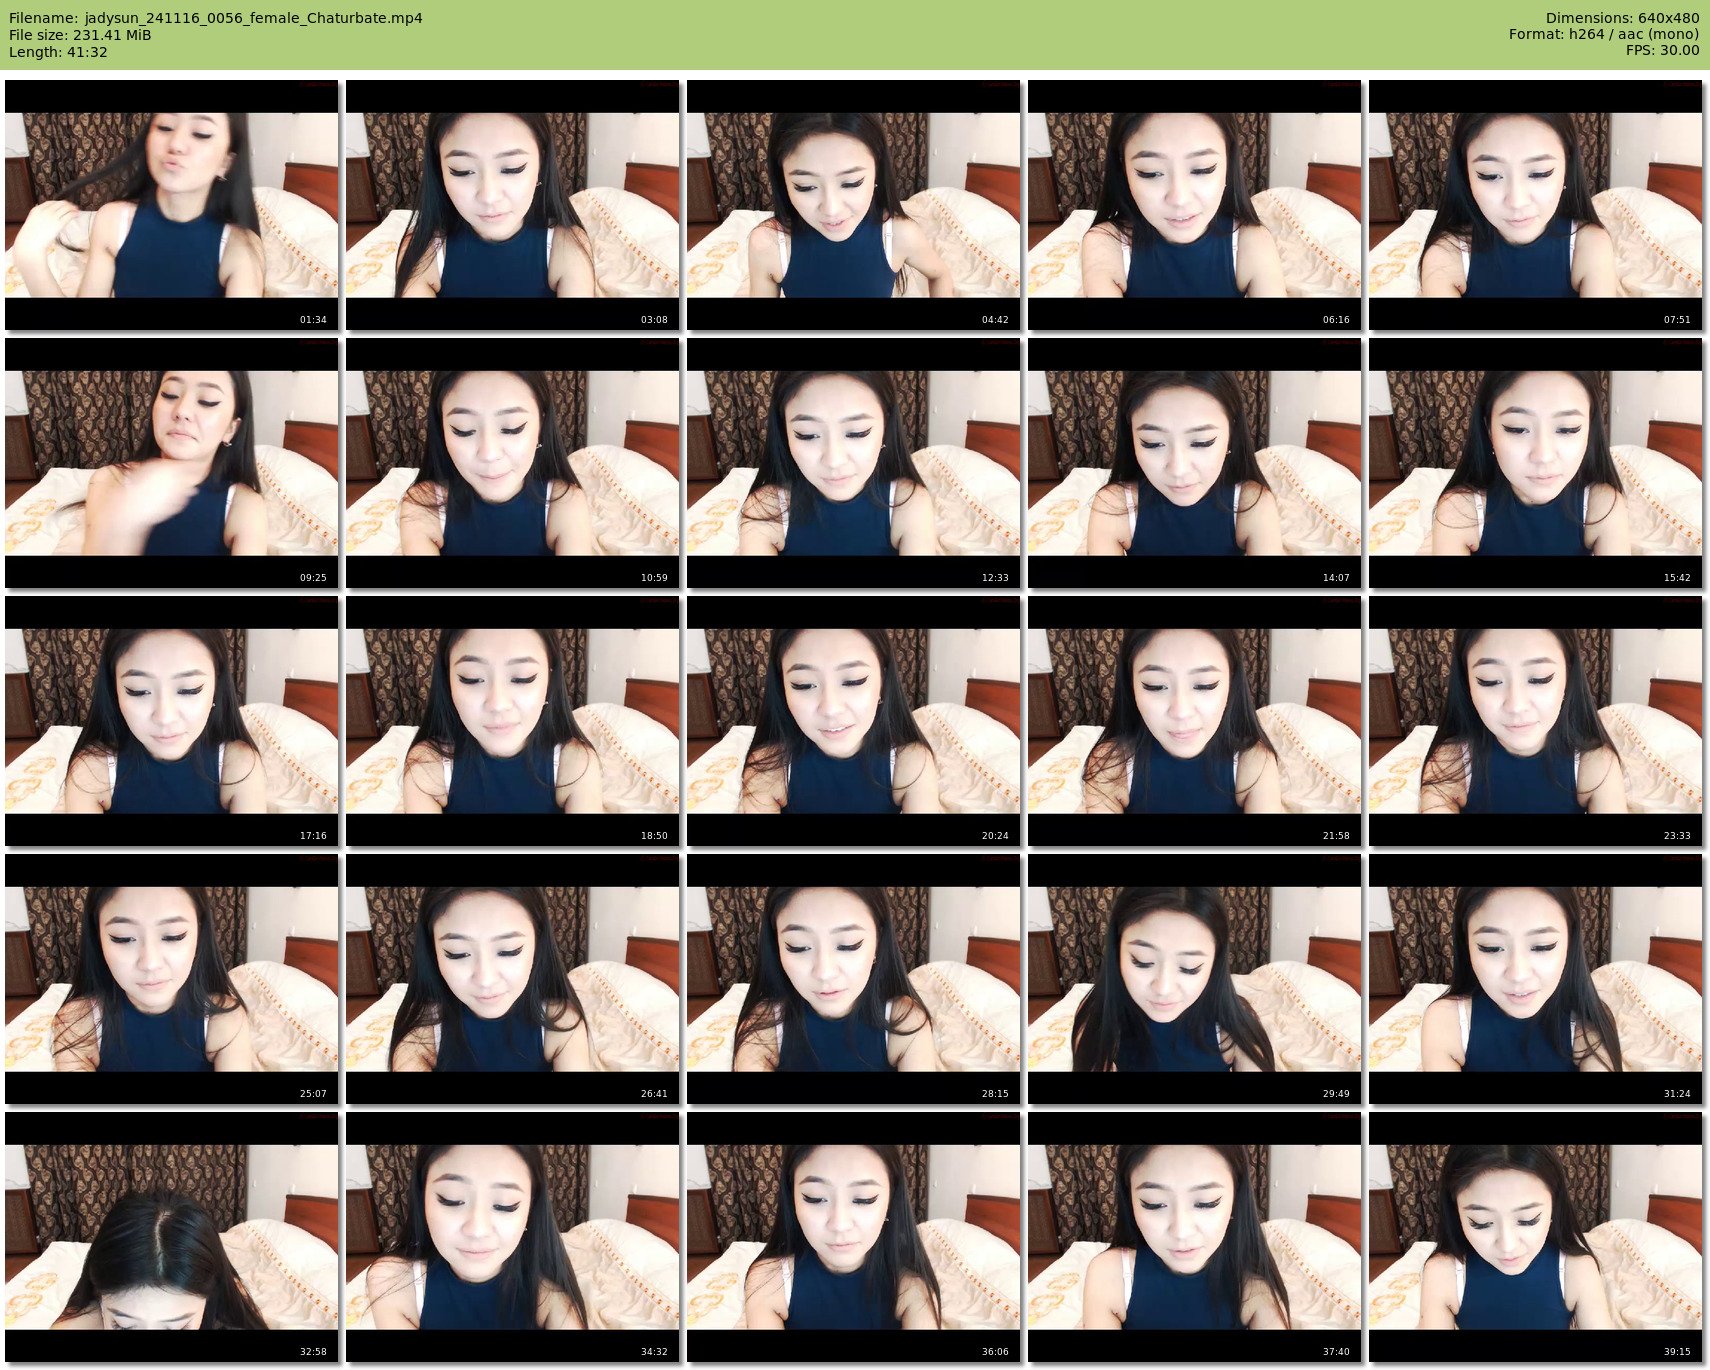Select the thumbnail frame stamped 07:51

click(1536, 205)
